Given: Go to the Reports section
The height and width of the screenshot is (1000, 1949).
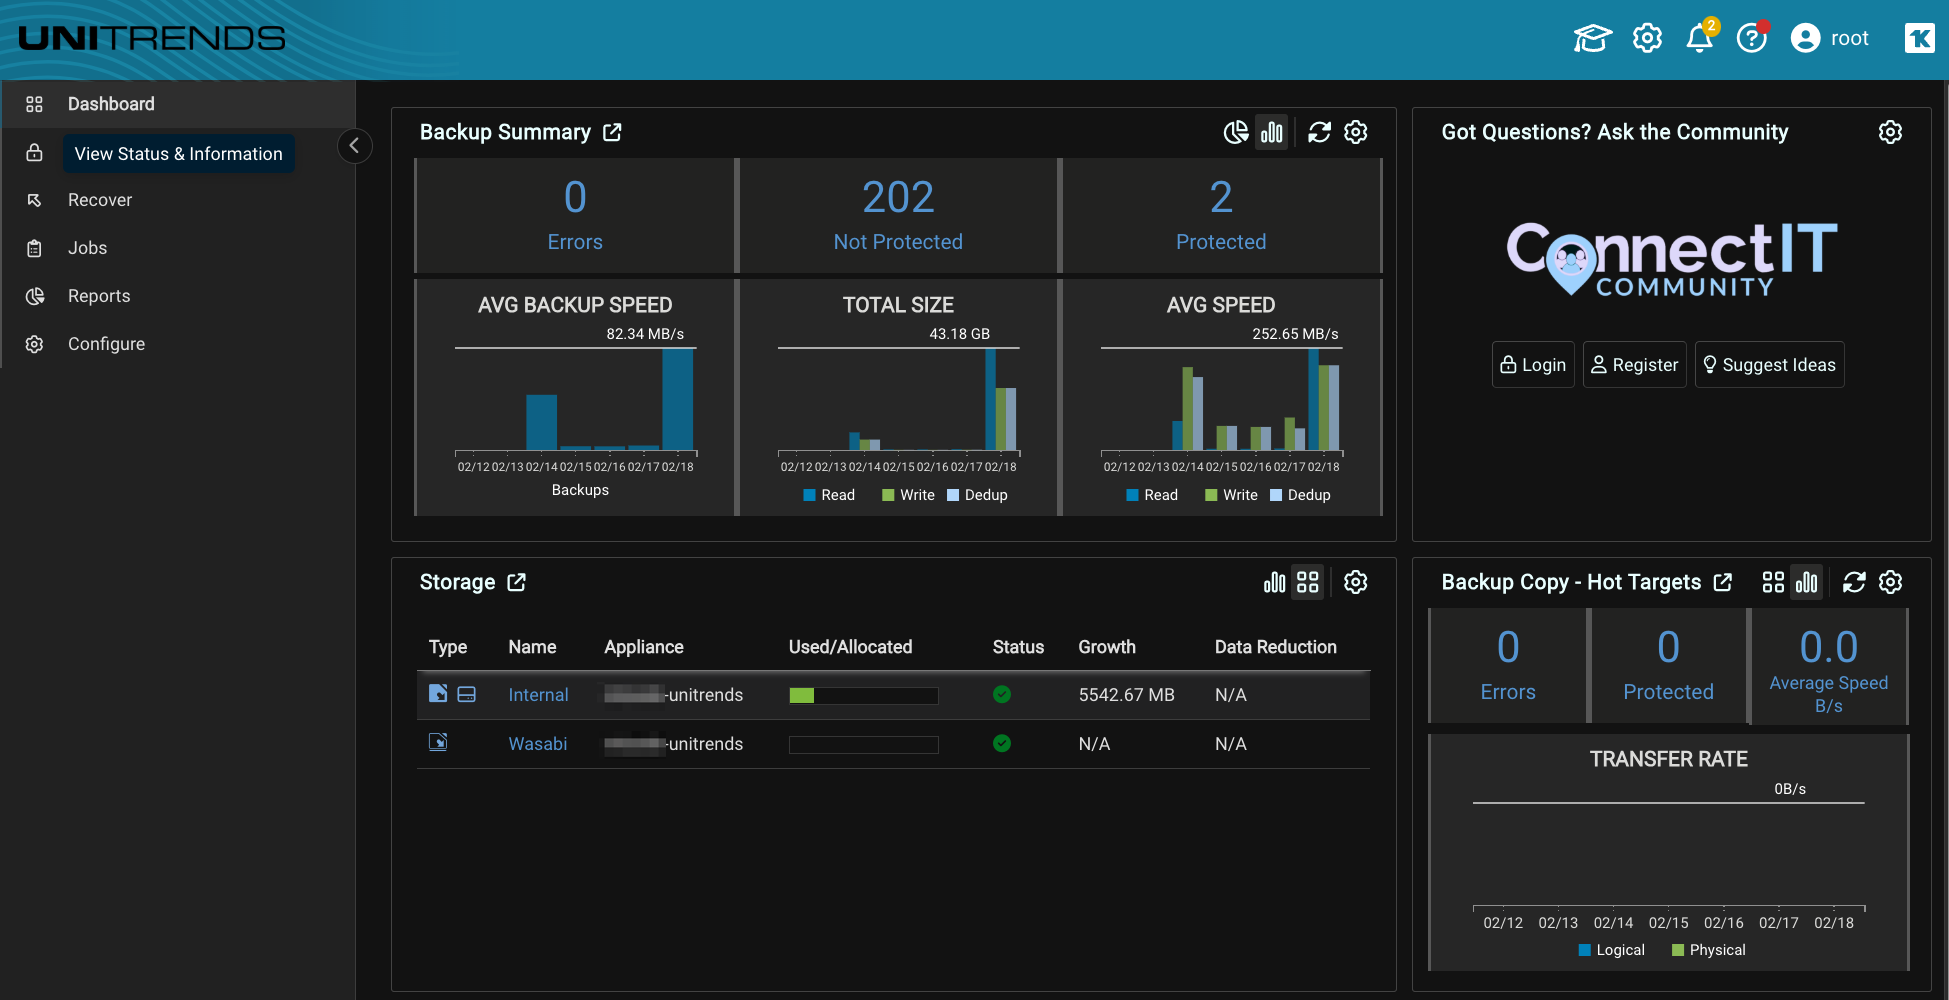Looking at the screenshot, I should coord(99,296).
